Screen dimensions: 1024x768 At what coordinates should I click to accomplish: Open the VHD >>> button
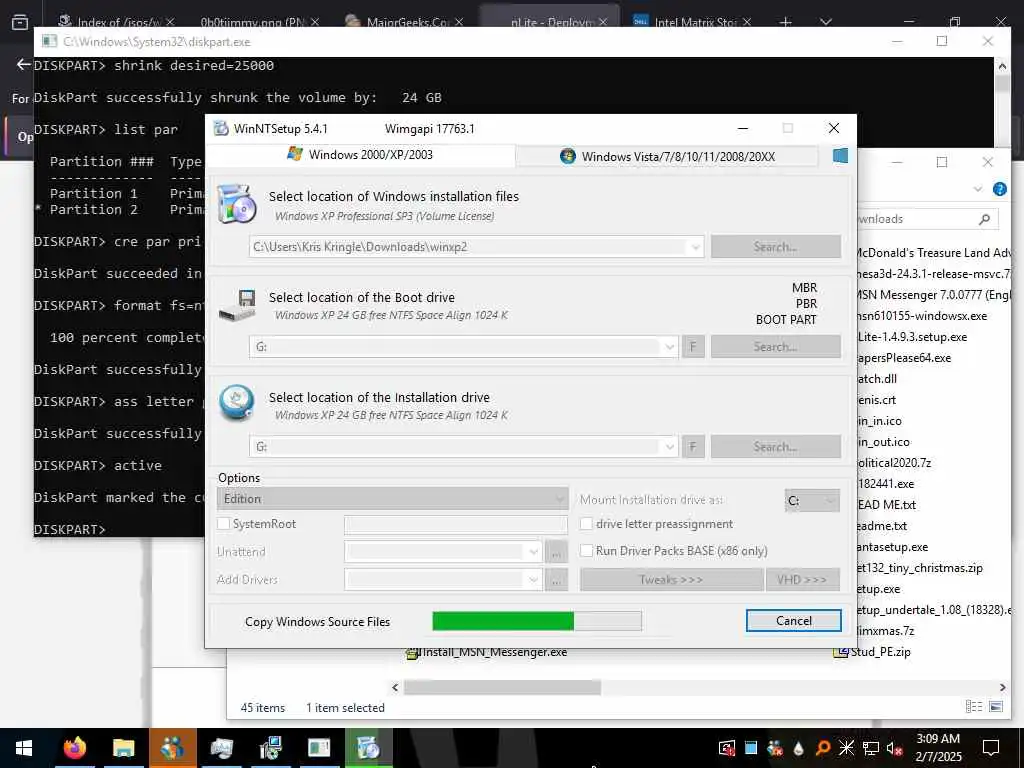pyautogui.click(x=802, y=580)
